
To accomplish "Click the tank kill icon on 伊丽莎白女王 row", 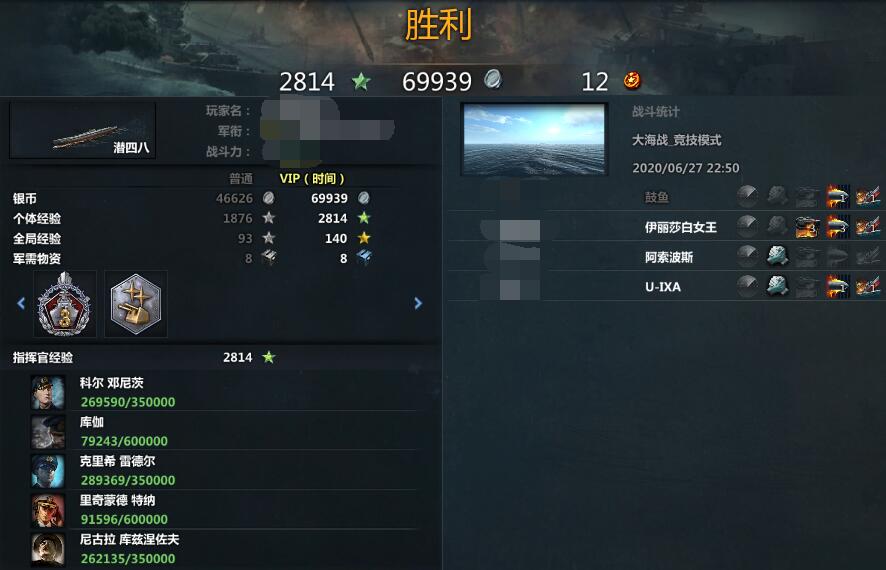I will [807, 227].
